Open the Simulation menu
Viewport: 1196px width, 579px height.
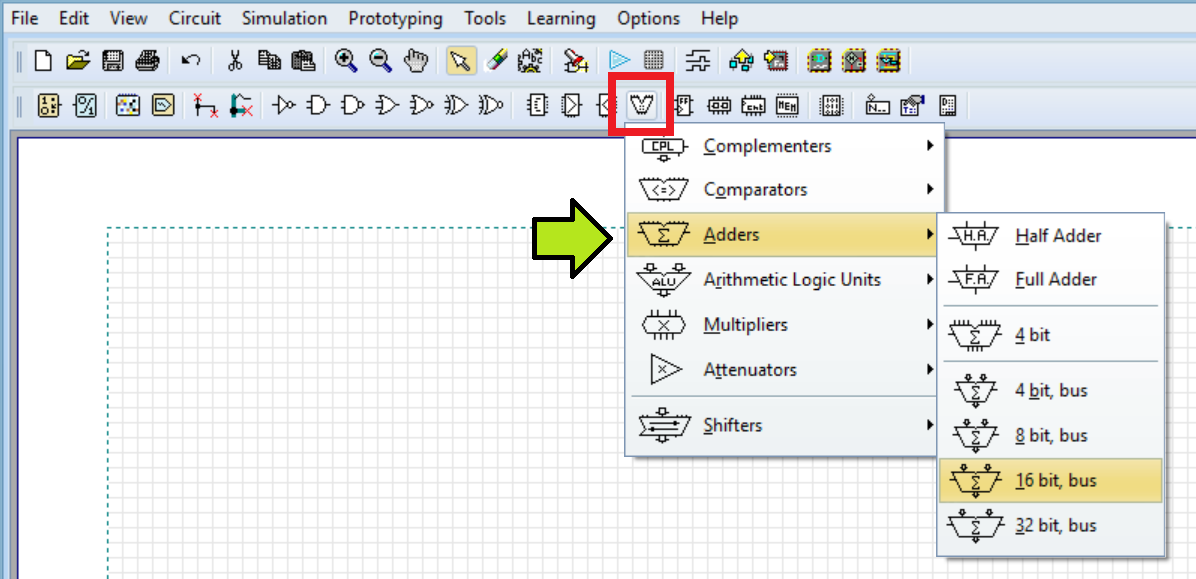click(285, 18)
